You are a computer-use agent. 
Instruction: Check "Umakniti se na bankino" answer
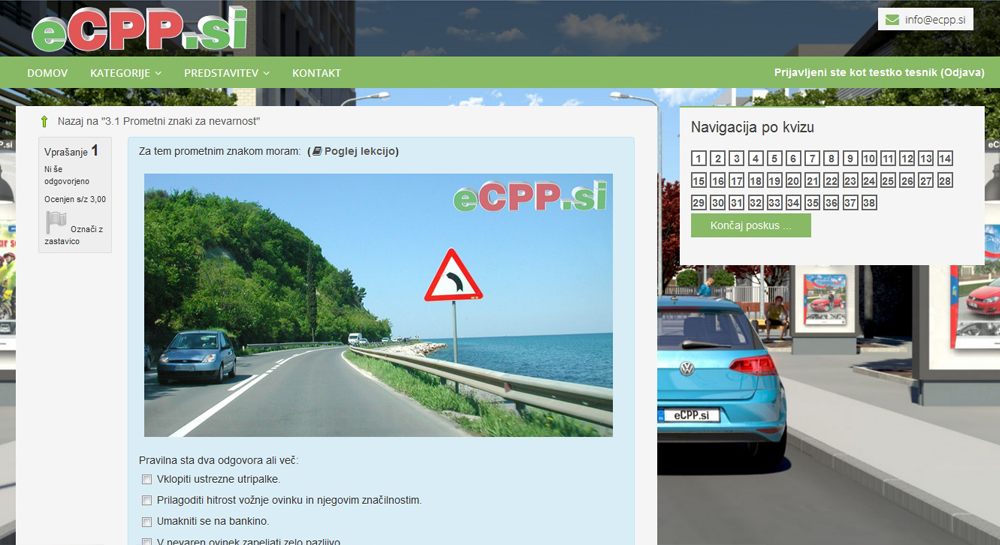(147, 521)
